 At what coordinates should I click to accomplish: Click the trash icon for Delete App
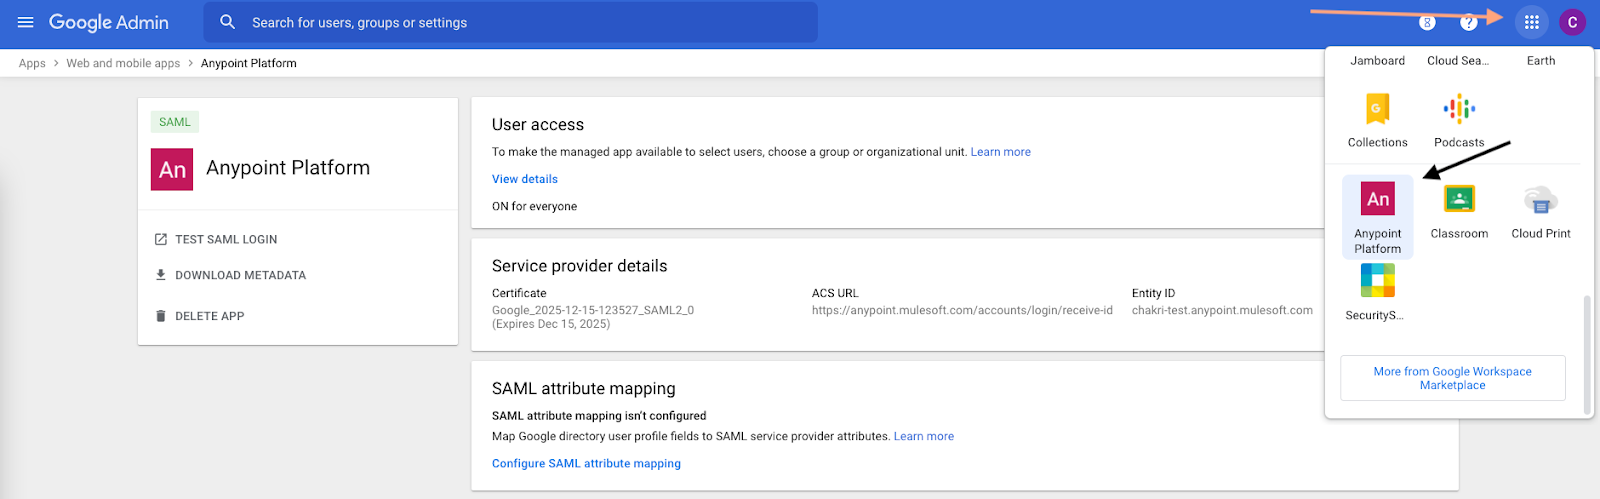click(160, 316)
